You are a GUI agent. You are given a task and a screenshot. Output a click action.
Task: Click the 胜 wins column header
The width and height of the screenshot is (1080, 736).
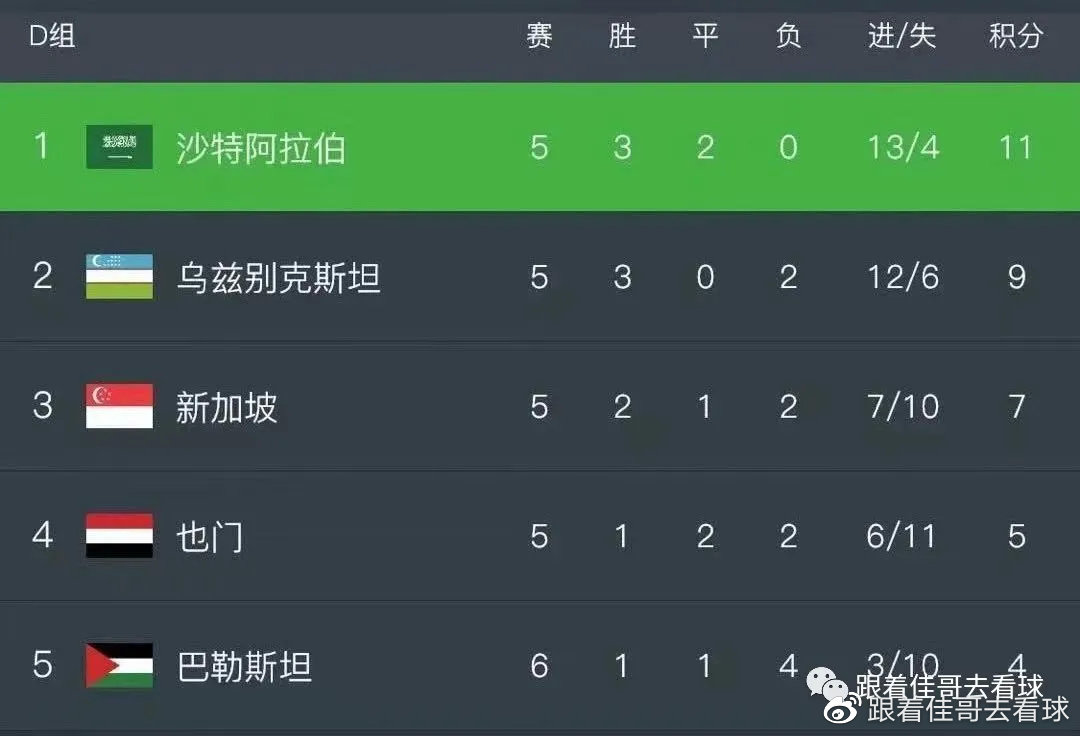pos(622,34)
